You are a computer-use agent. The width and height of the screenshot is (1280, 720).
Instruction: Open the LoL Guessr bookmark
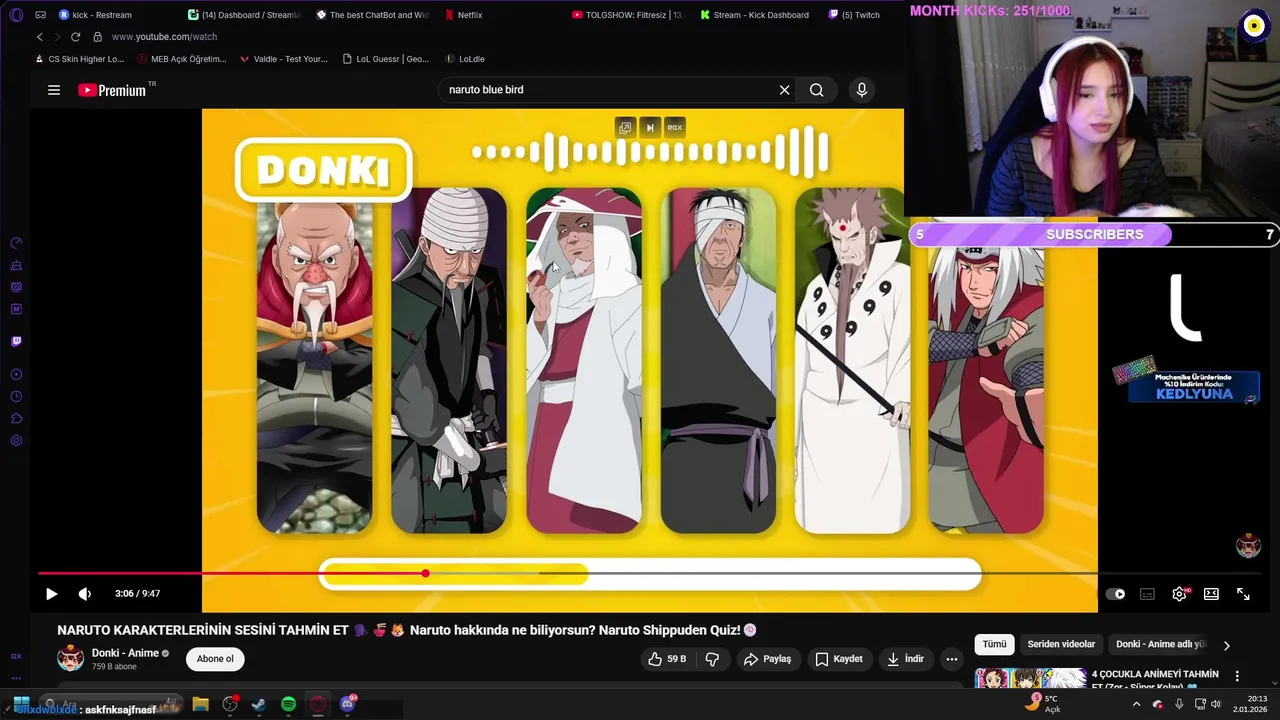coord(386,59)
